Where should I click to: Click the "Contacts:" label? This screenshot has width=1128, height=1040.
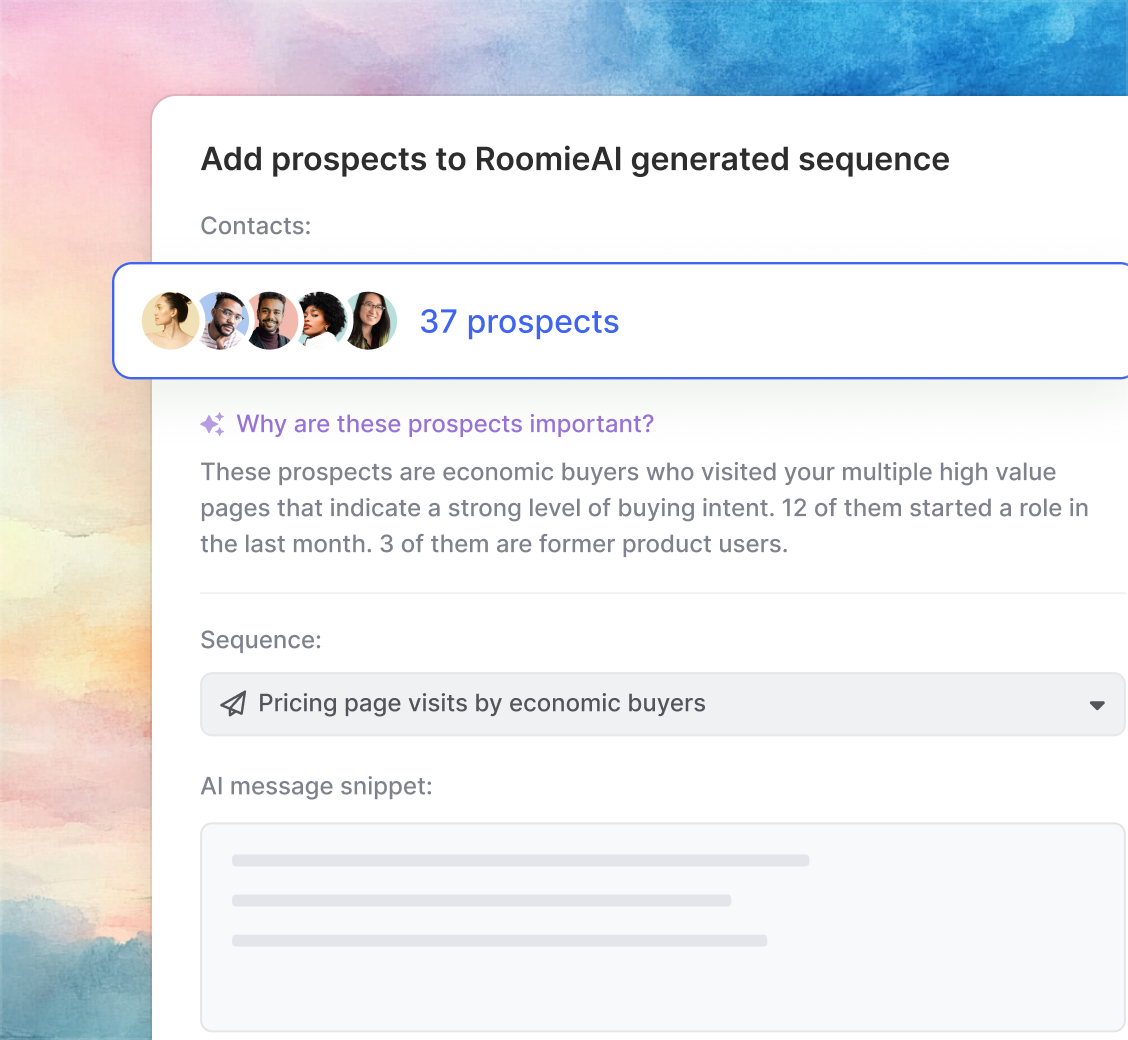[x=256, y=226]
